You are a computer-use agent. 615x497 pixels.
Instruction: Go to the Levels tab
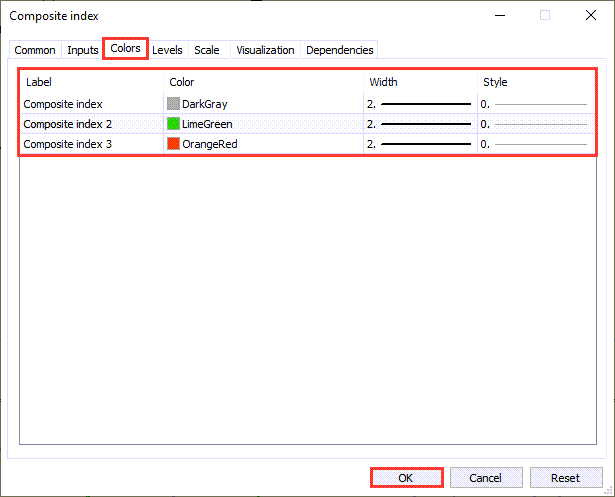[x=167, y=50]
